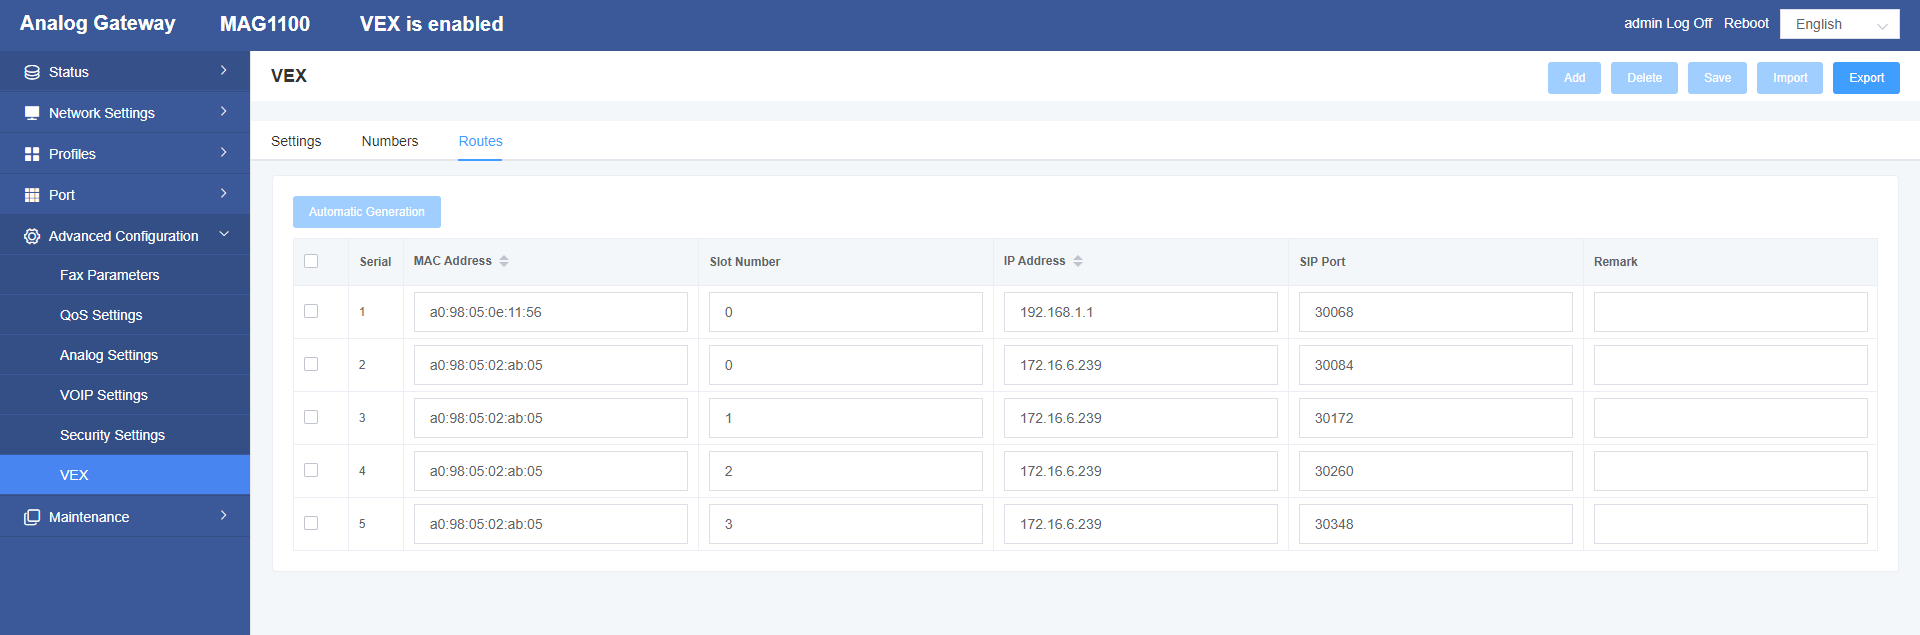Viewport: 1920px width, 635px height.
Task: Click the Delete button
Action: coord(1644,78)
